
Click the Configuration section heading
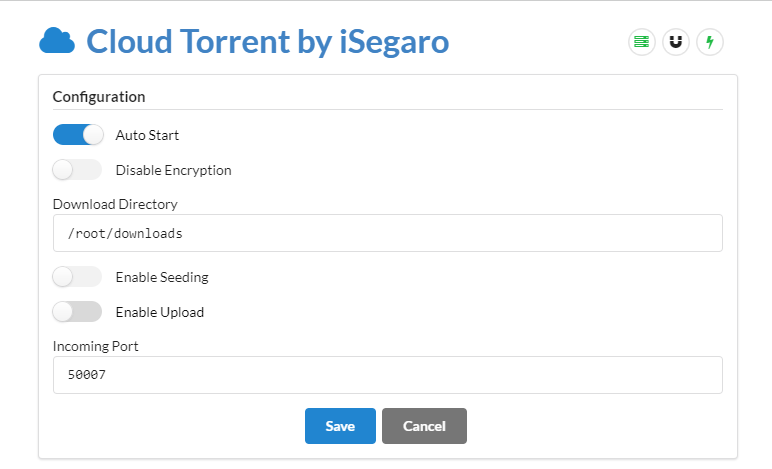click(99, 97)
